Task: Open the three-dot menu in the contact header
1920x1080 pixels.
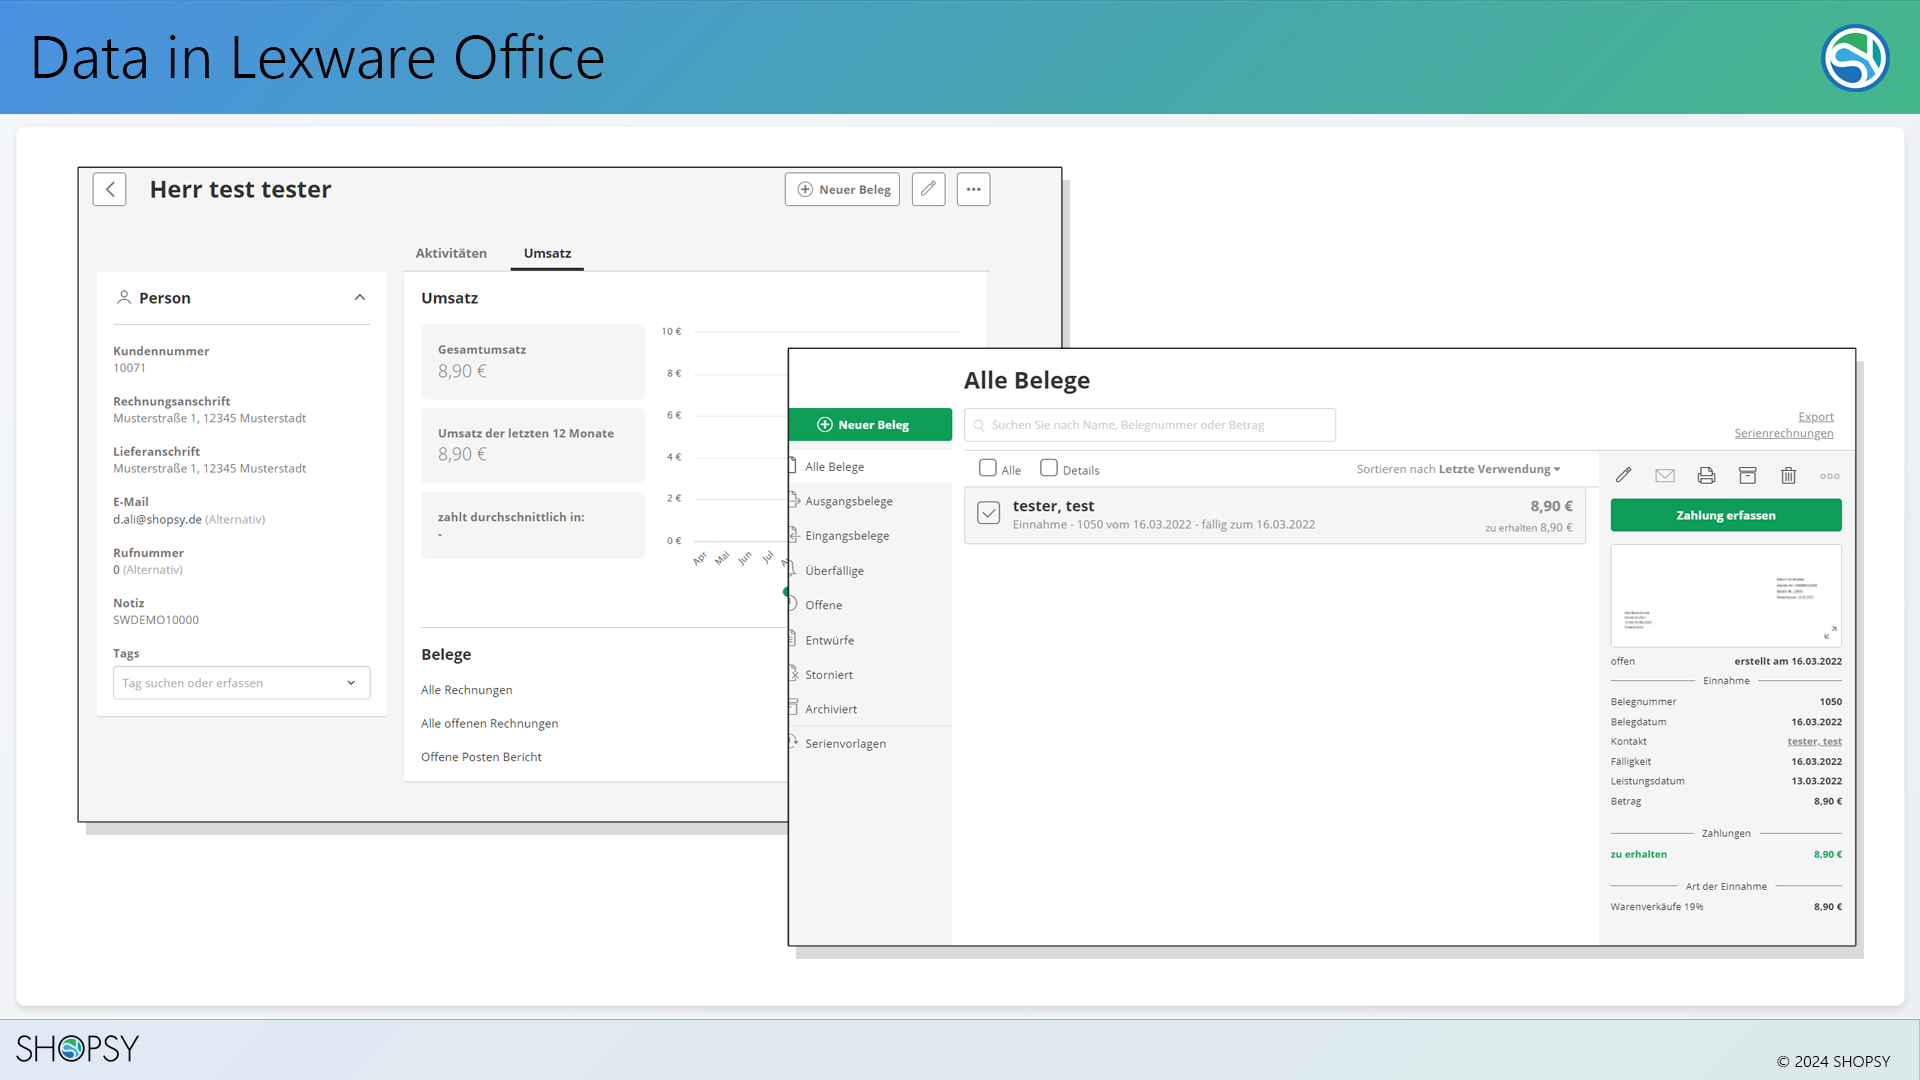Action: point(973,189)
